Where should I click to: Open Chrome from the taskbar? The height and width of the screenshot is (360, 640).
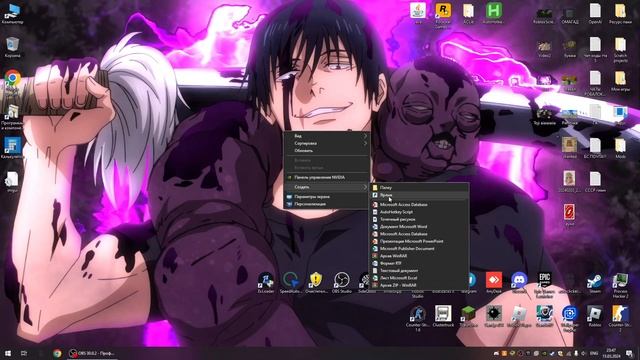57,353
